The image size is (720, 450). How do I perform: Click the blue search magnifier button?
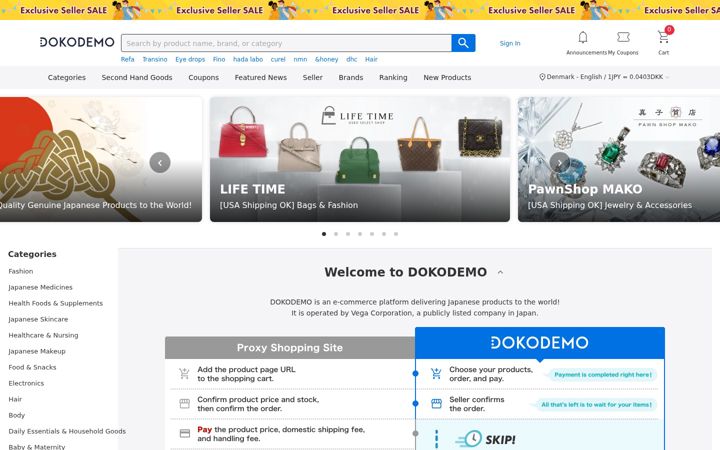click(463, 43)
